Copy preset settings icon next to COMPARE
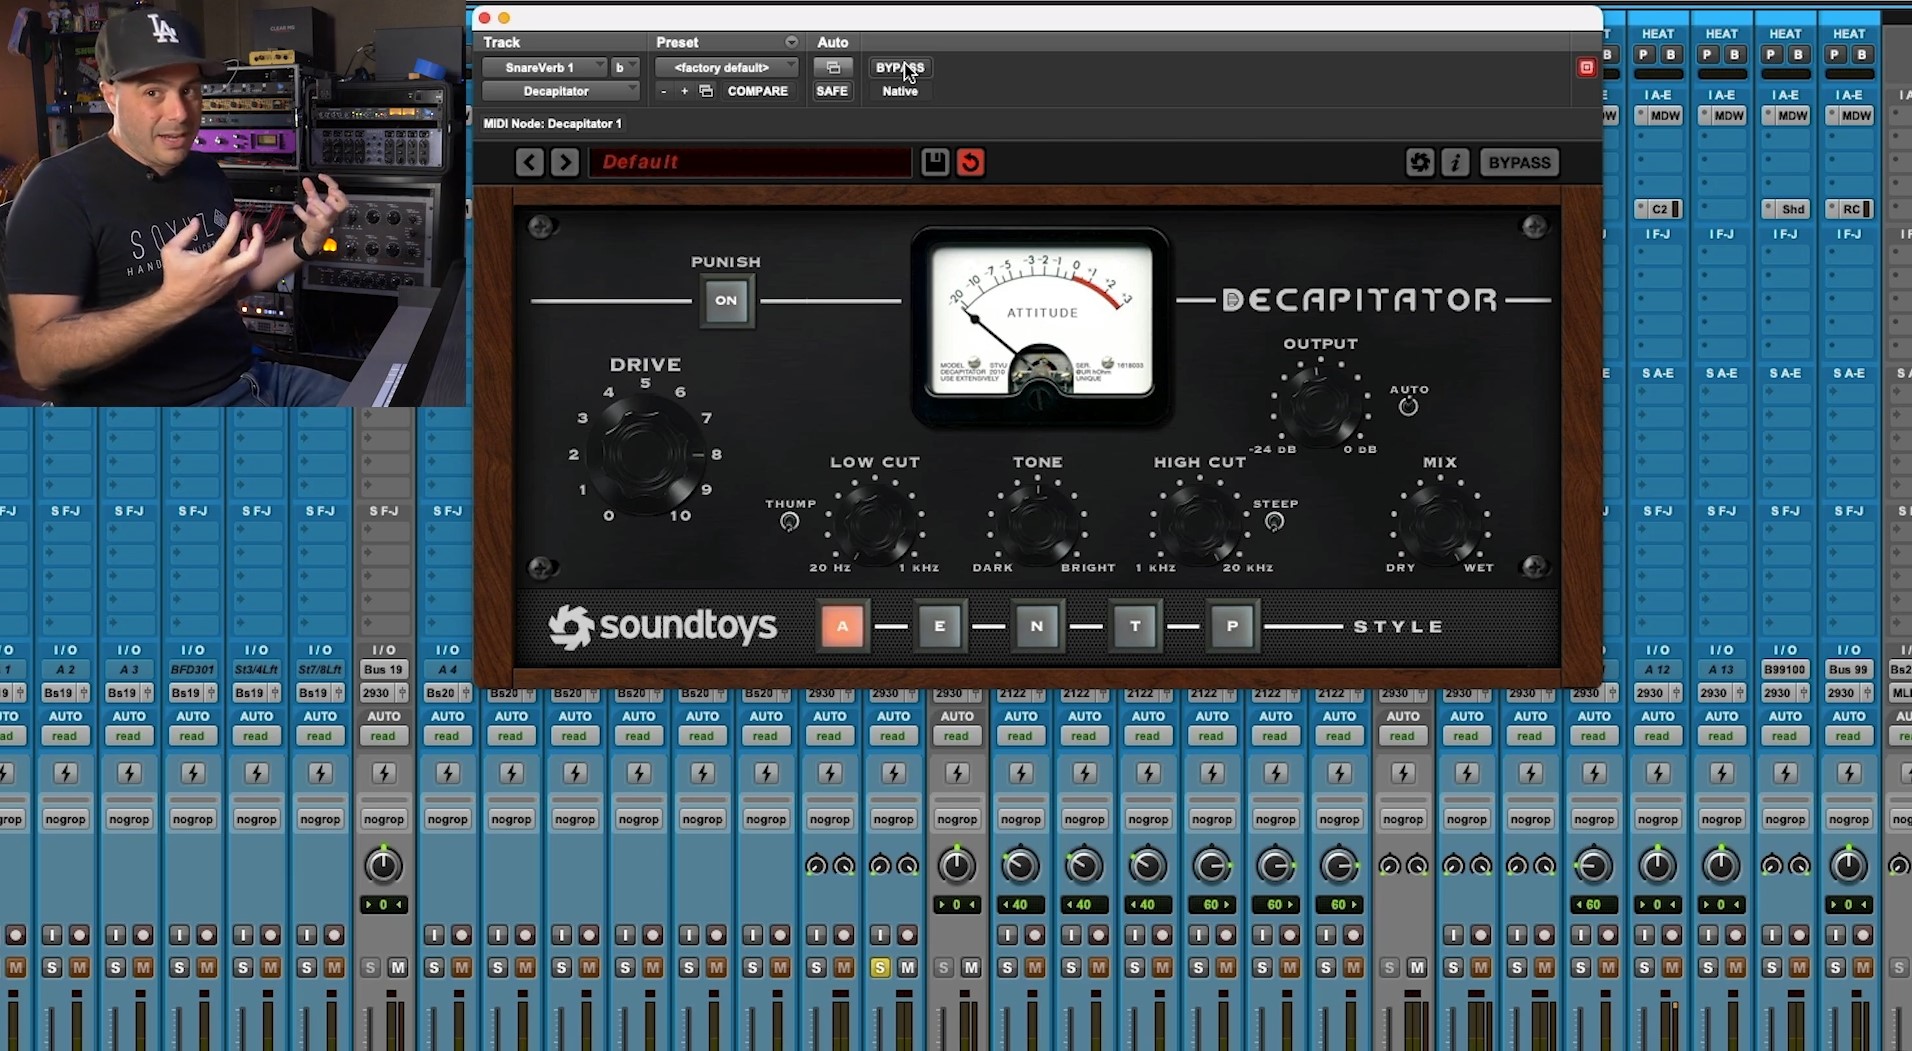 [706, 91]
